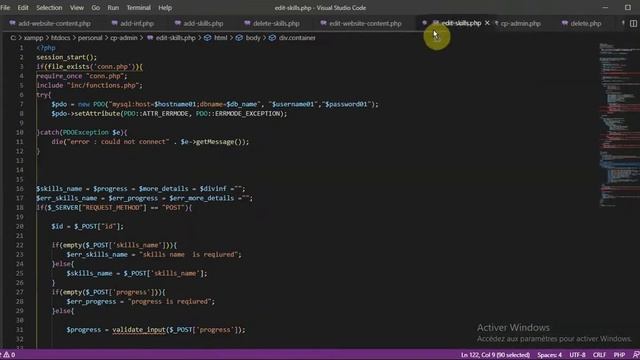
Task: Switch to the edit-website-content.php tab
Action: [x=365, y=24]
